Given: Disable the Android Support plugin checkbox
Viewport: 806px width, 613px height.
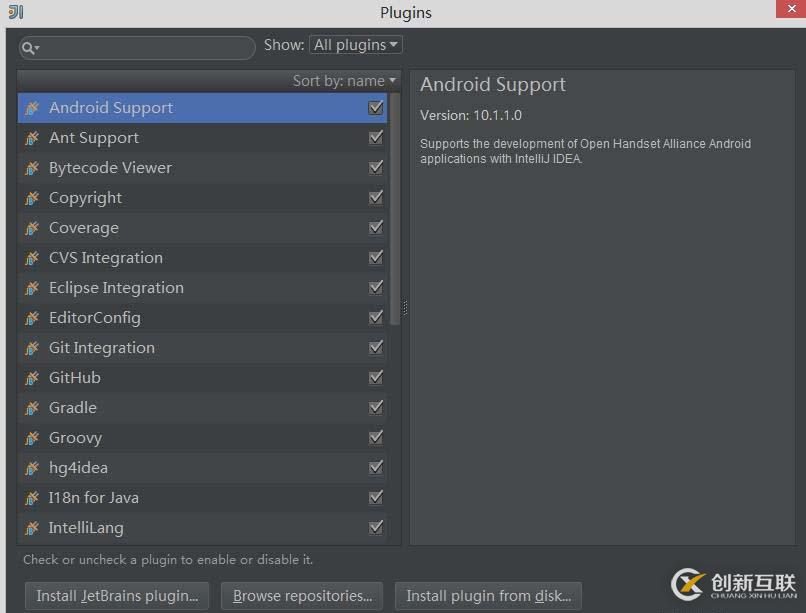Looking at the screenshot, I should pyautogui.click(x=376, y=107).
